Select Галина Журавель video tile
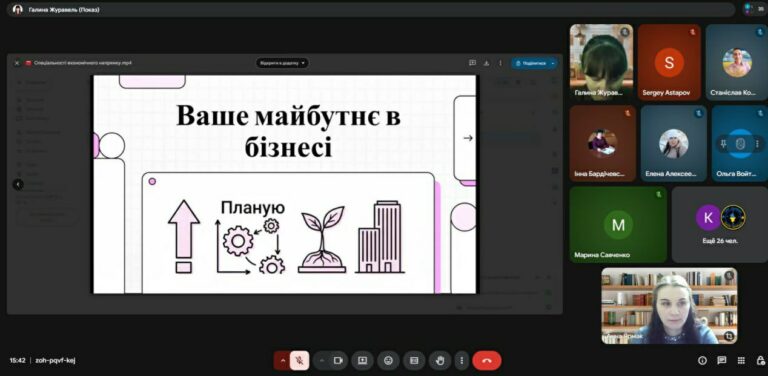Viewport: 768px width, 376px height. [x=601, y=62]
